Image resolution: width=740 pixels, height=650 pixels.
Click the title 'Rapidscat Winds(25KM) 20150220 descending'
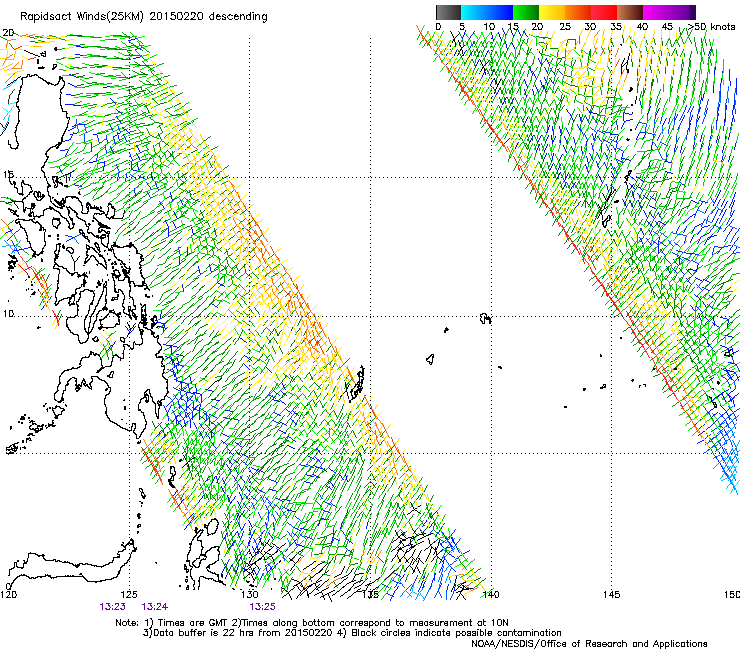(x=144, y=17)
